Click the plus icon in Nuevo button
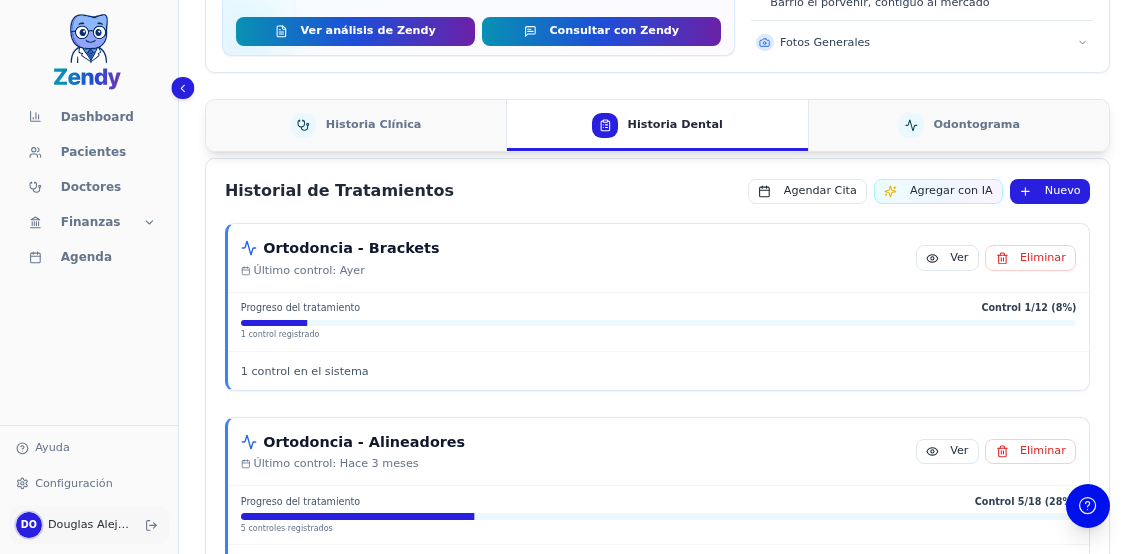This screenshot has height=554, width=1136. coord(1025,191)
